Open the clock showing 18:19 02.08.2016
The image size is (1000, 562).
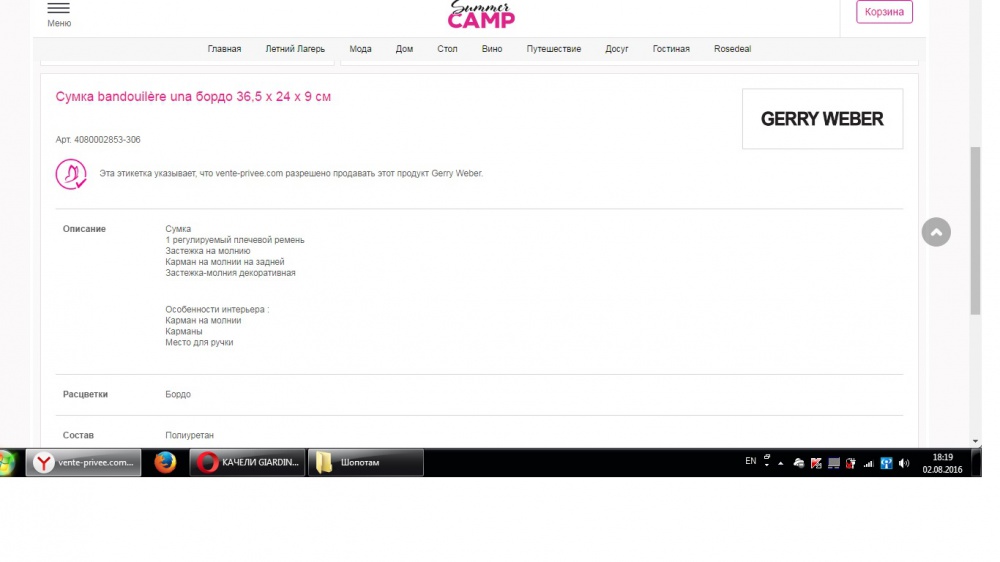click(x=942, y=463)
